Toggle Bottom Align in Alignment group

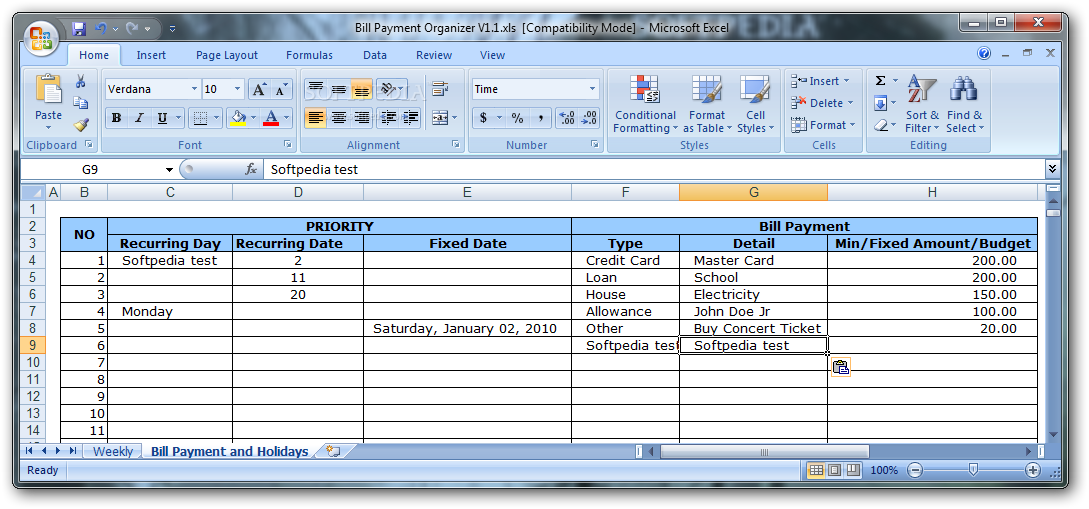(x=361, y=89)
